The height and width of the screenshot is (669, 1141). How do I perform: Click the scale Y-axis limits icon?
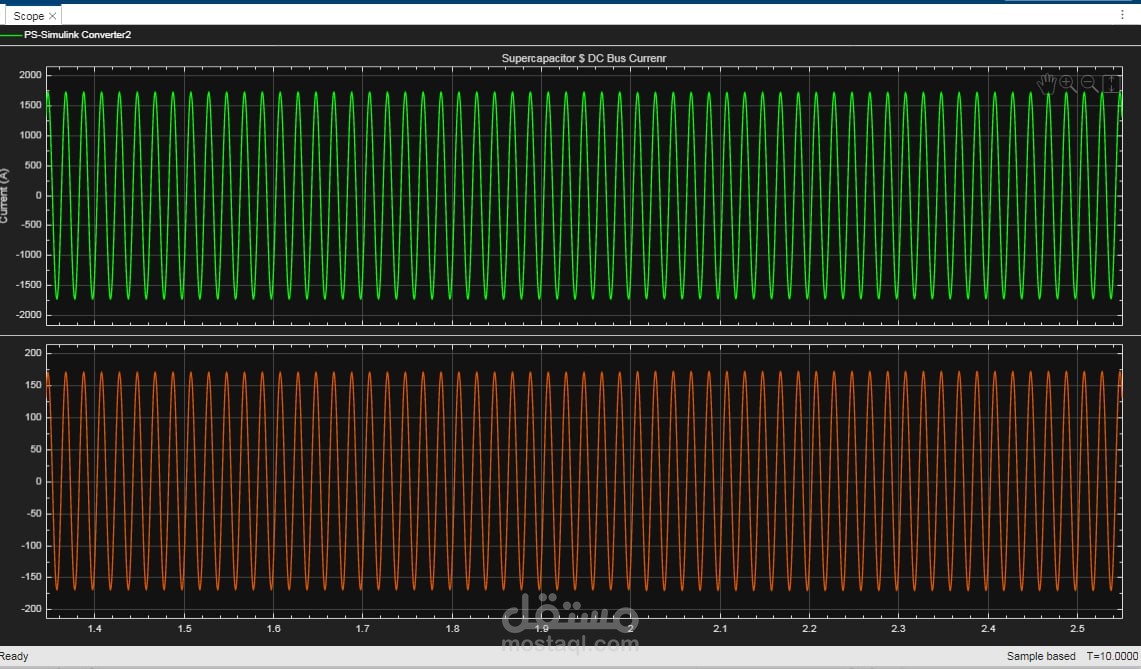tap(1111, 84)
